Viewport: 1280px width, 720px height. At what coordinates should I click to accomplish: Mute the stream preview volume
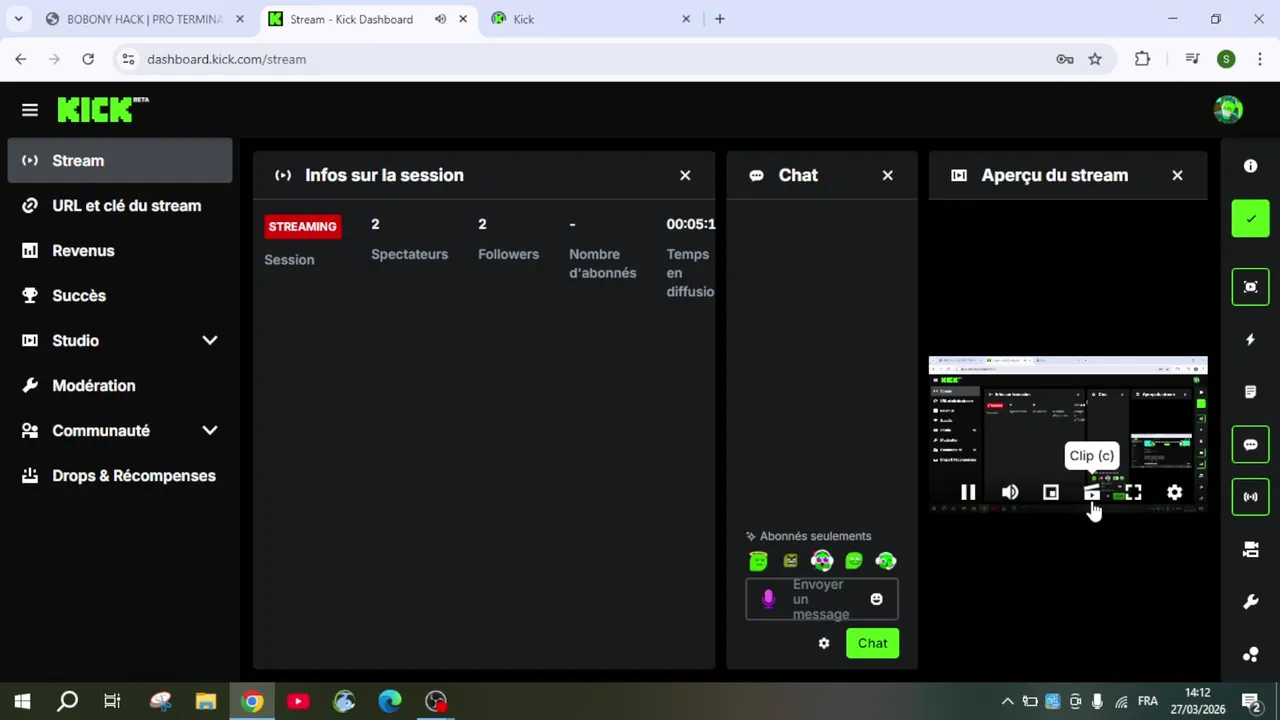(x=1010, y=492)
